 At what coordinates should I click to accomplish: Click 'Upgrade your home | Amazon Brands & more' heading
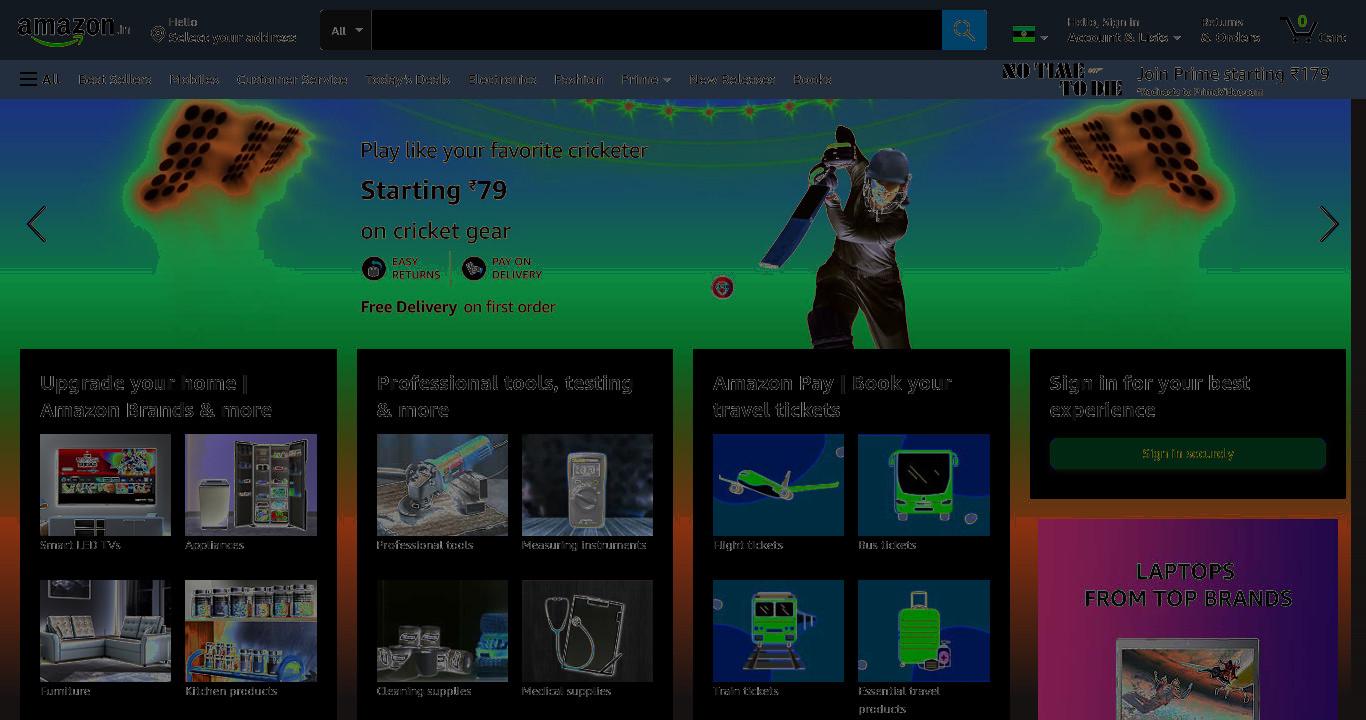coord(156,396)
